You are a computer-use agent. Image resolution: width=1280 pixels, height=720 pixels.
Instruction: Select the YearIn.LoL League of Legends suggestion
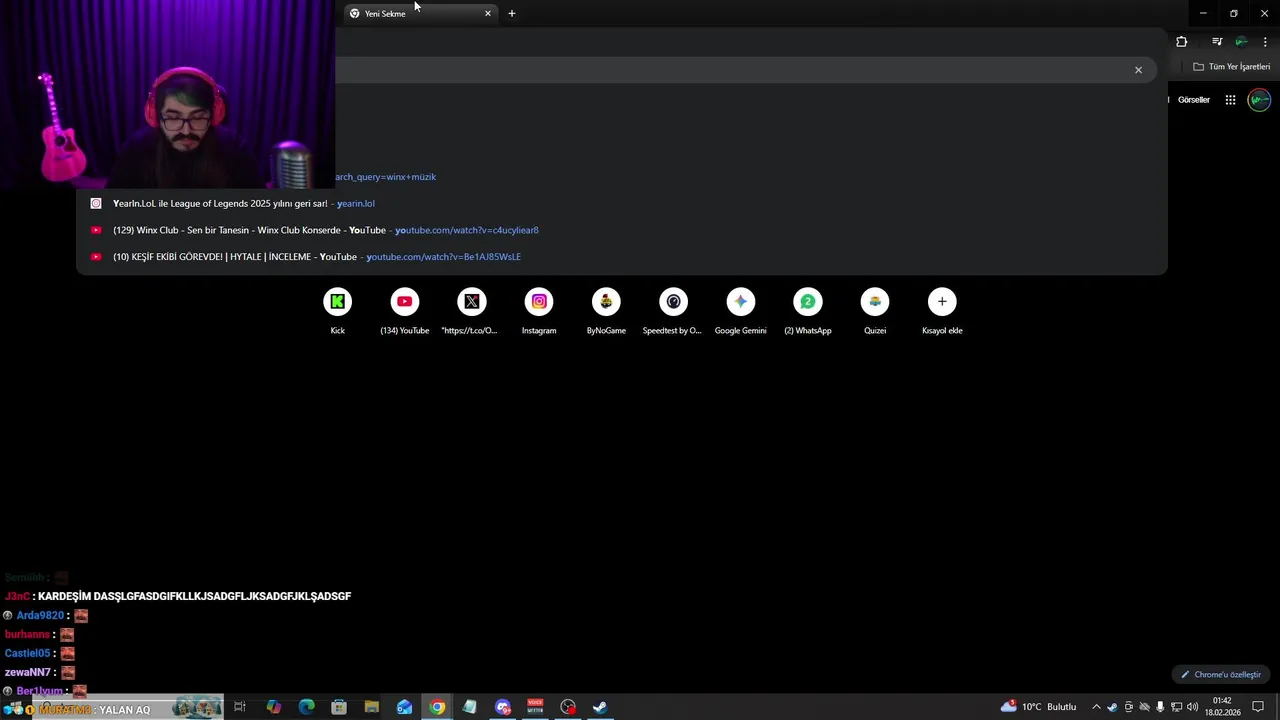(622, 204)
